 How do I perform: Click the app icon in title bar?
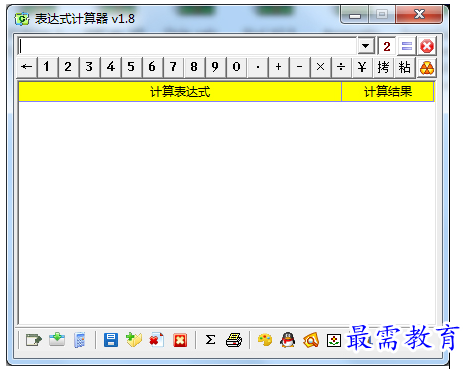click(x=22, y=19)
